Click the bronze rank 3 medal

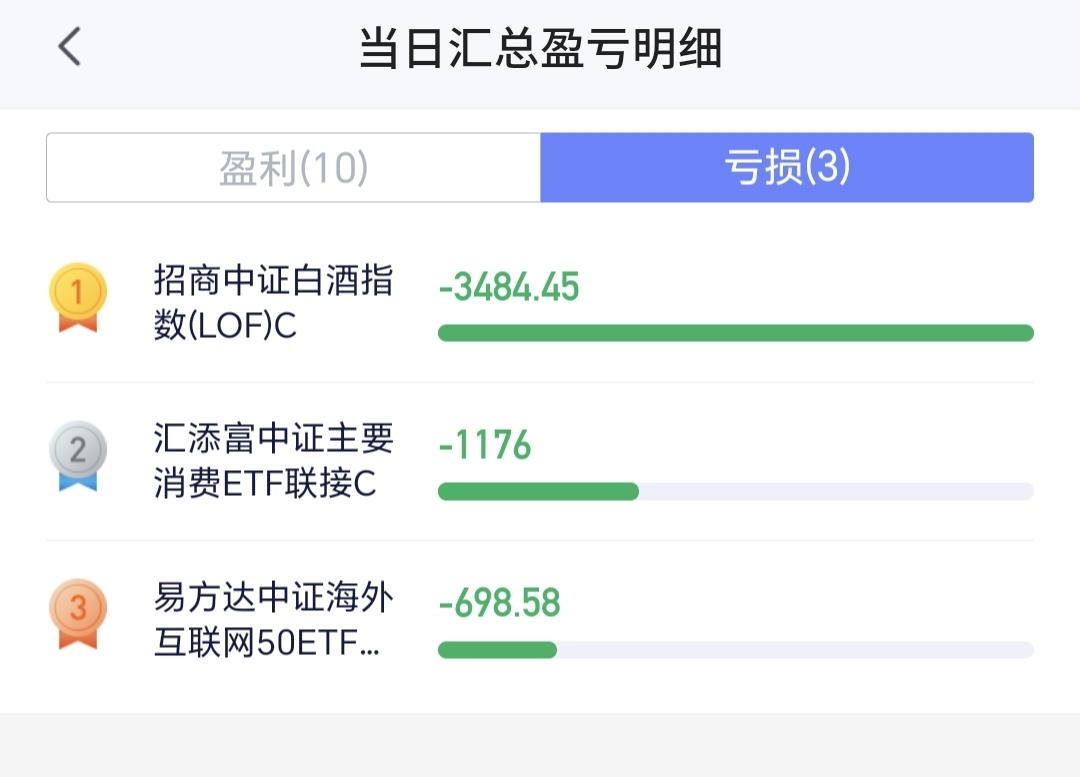78,614
